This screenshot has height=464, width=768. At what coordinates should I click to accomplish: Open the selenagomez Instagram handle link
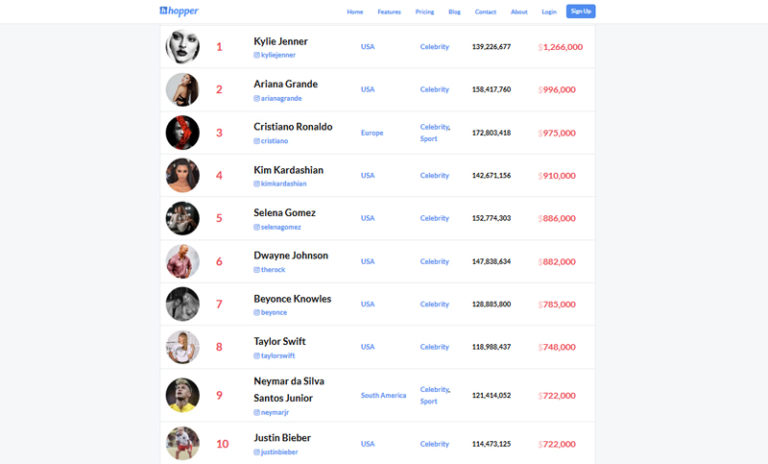(281, 227)
